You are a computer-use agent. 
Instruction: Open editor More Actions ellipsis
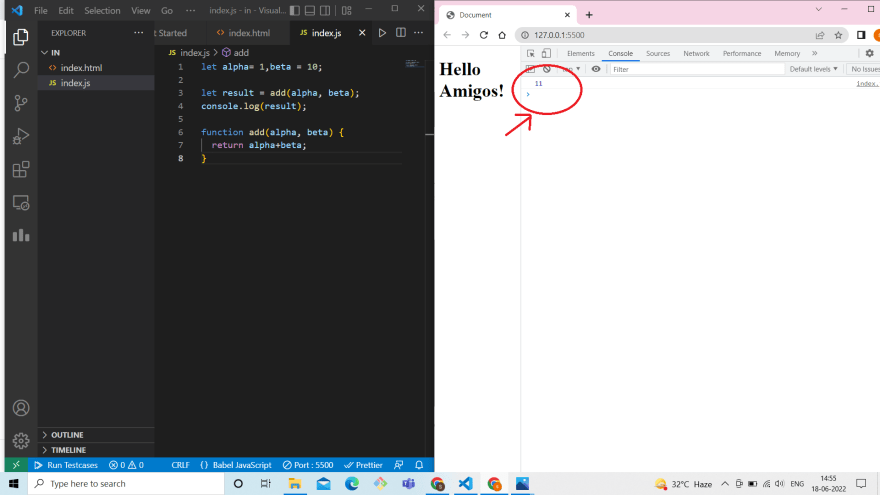419,33
